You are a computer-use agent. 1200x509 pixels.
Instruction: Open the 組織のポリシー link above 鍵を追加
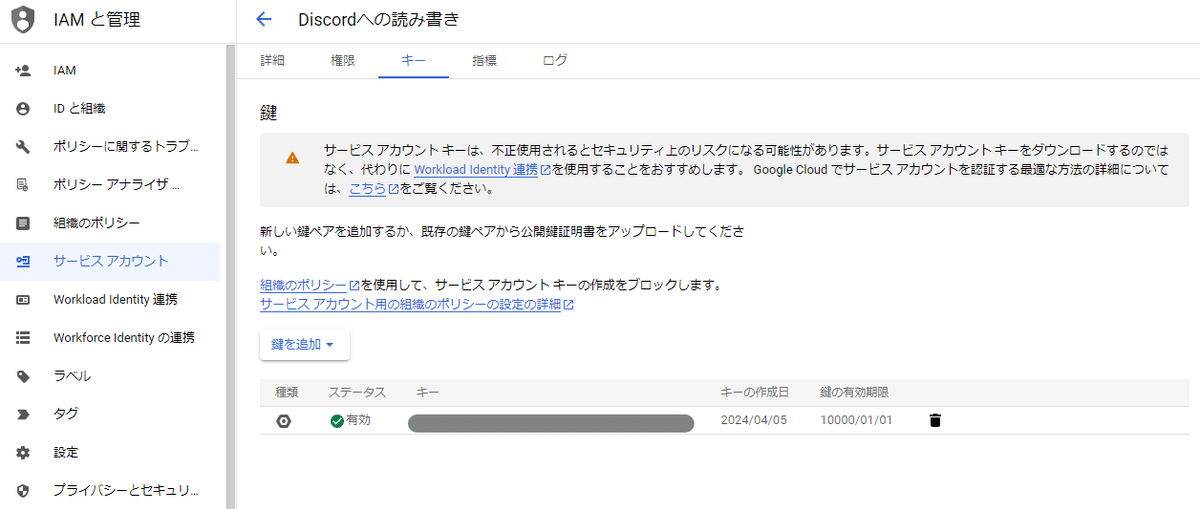[309, 285]
